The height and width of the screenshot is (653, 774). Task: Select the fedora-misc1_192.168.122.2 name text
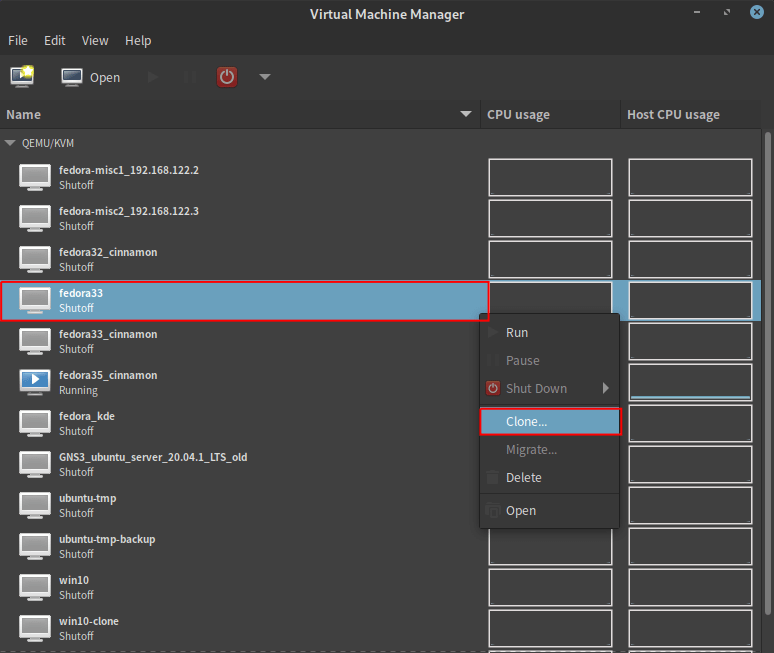(129, 170)
